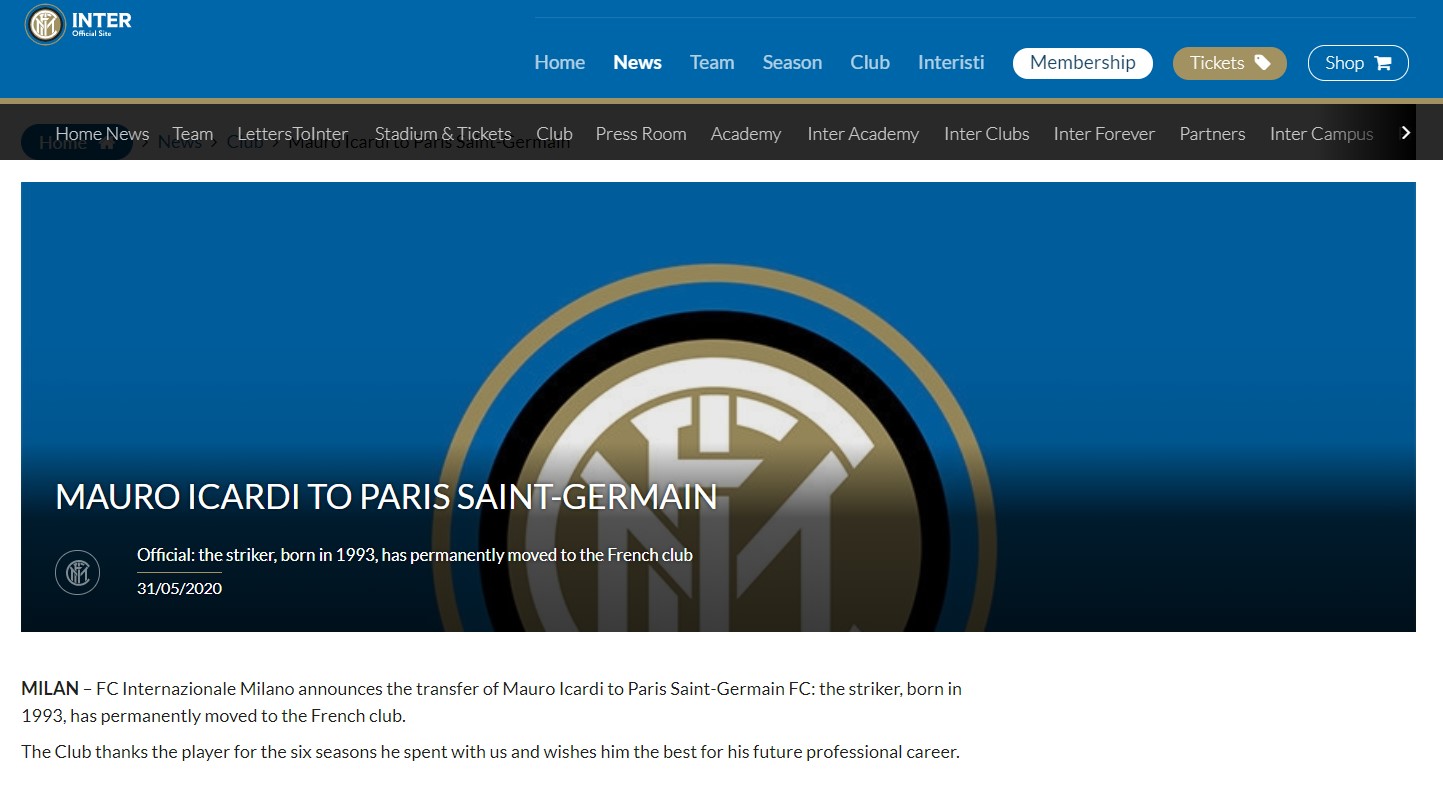This screenshot has height=800, width=1443.
Task: Select News in the main navigation
Action: point(638,62)
